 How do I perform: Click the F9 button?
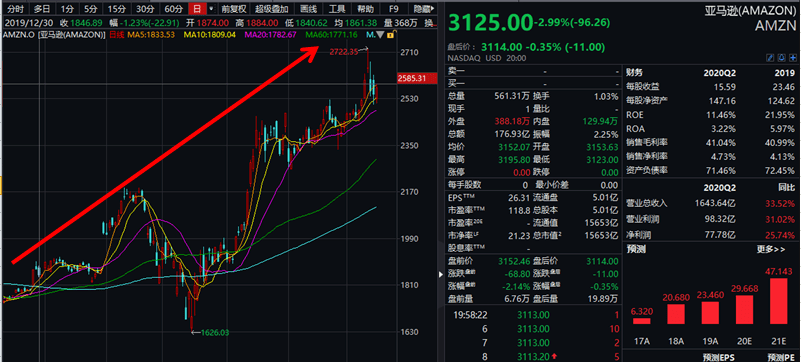pyautogui.click(x=393, y=9)
